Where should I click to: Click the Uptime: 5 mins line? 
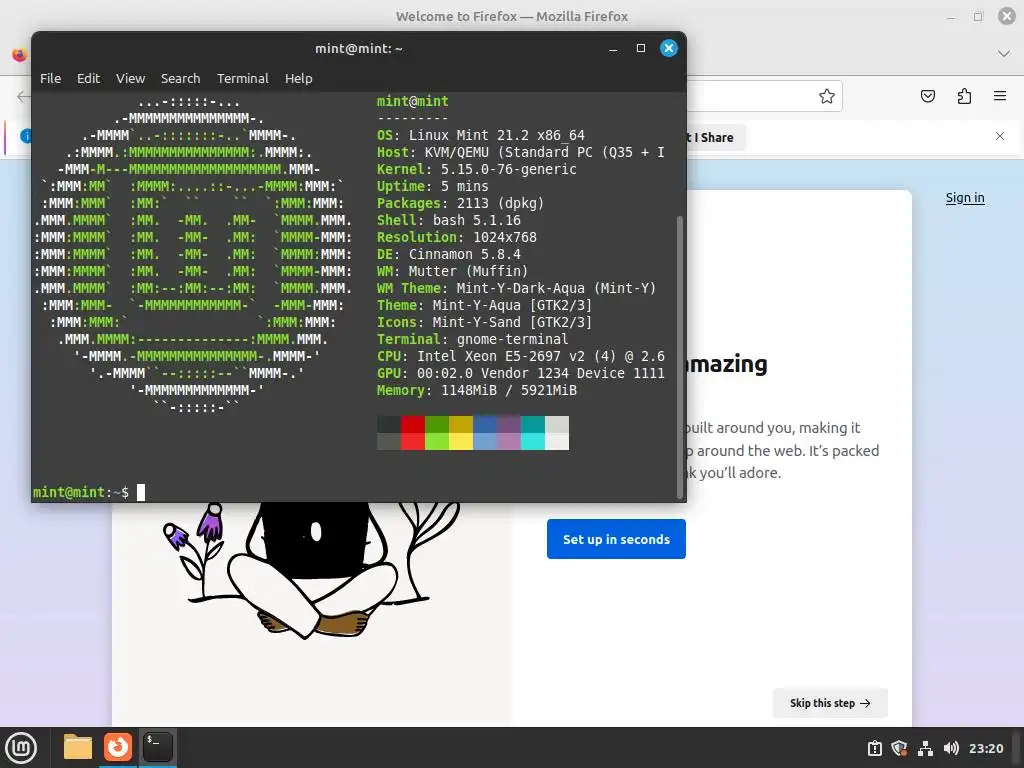tap(432, 186)
